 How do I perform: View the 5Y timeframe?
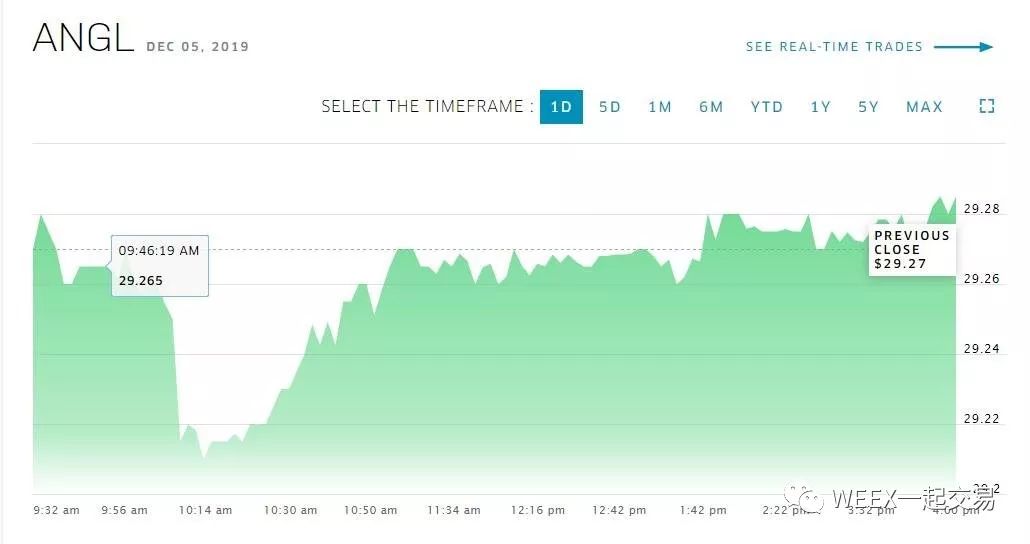pyautogui.click(x=868, y=107)
